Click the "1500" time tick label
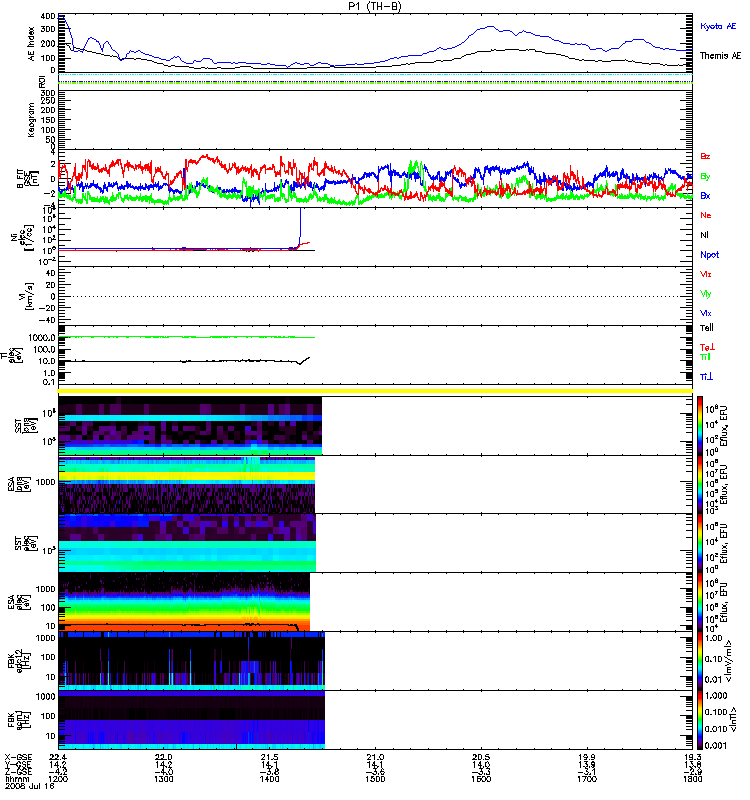Viewport: 750px width, 800px height. (375, 779)
